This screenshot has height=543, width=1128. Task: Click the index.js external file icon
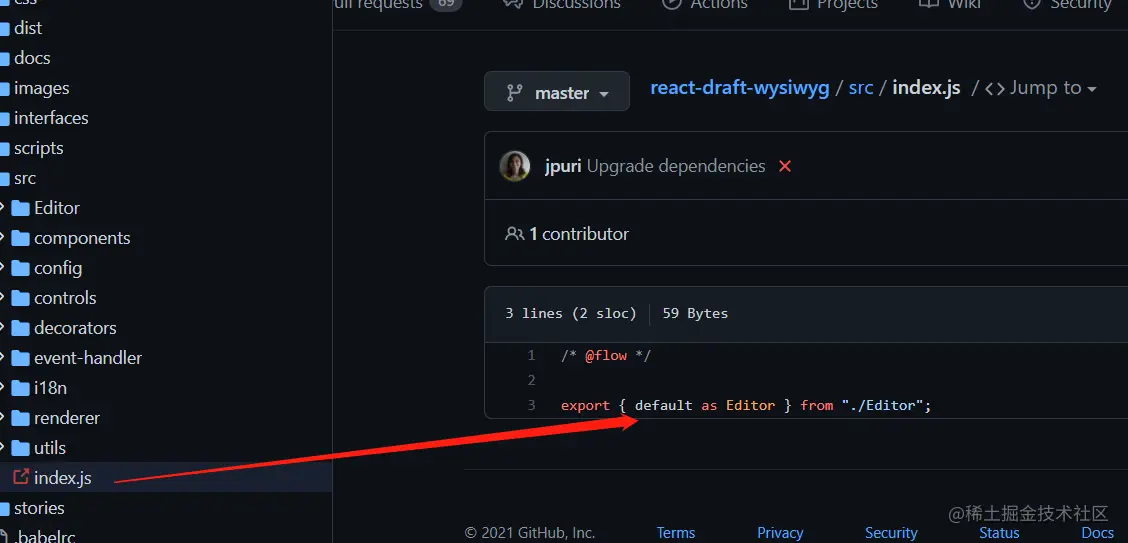(x=21, y=477)
